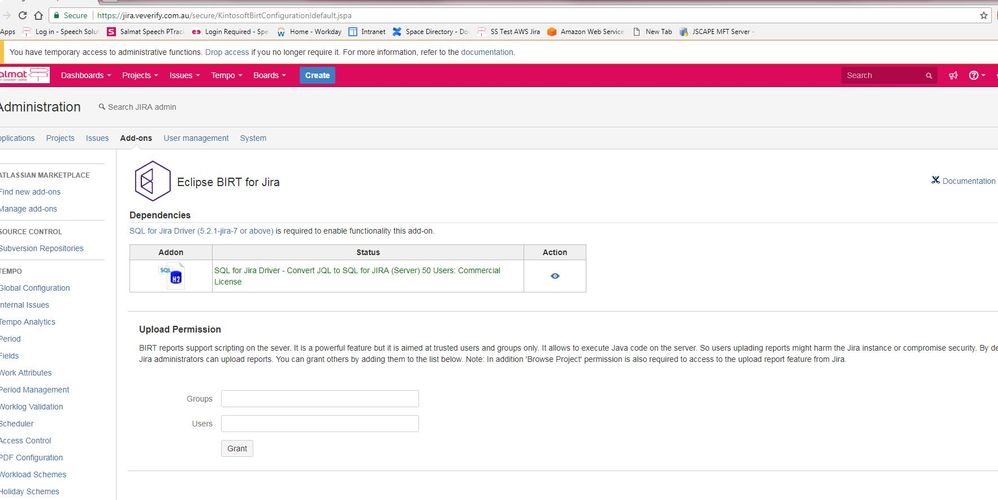Open the feedback megaphone icon
The height and width of the screenshot is (500, 998).
click(x=953, y=76)
